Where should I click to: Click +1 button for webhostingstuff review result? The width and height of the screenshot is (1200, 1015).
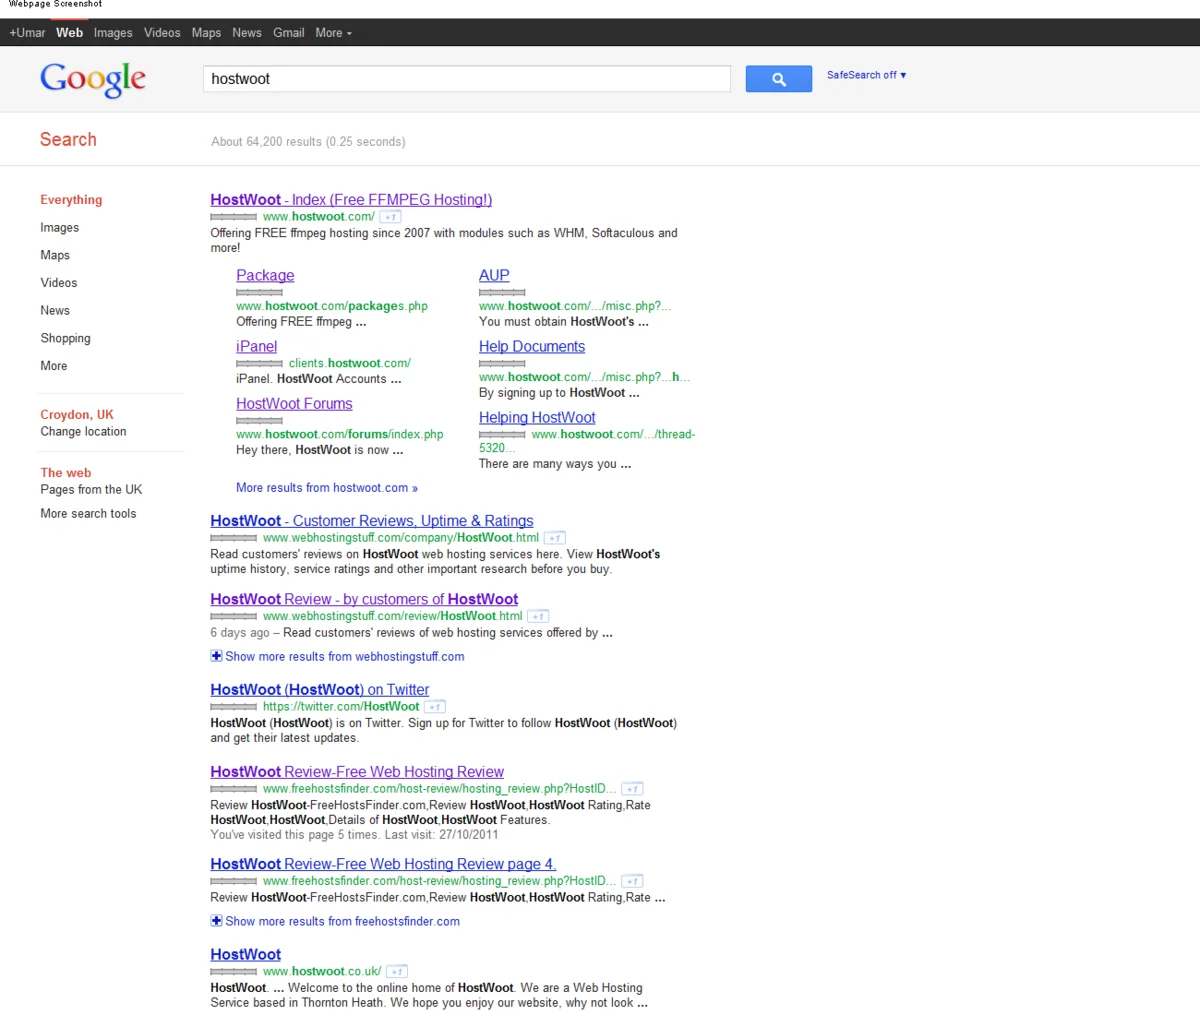click(538, 617)
